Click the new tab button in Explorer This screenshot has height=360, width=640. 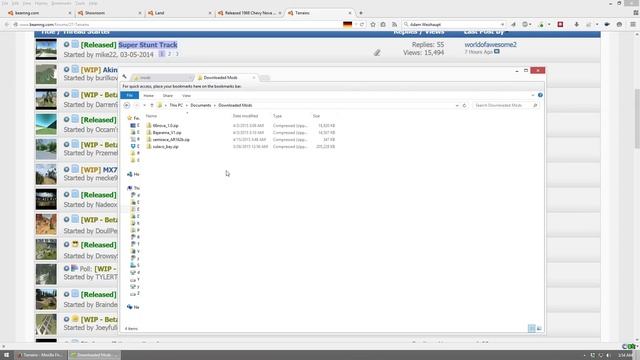(264, 78)
